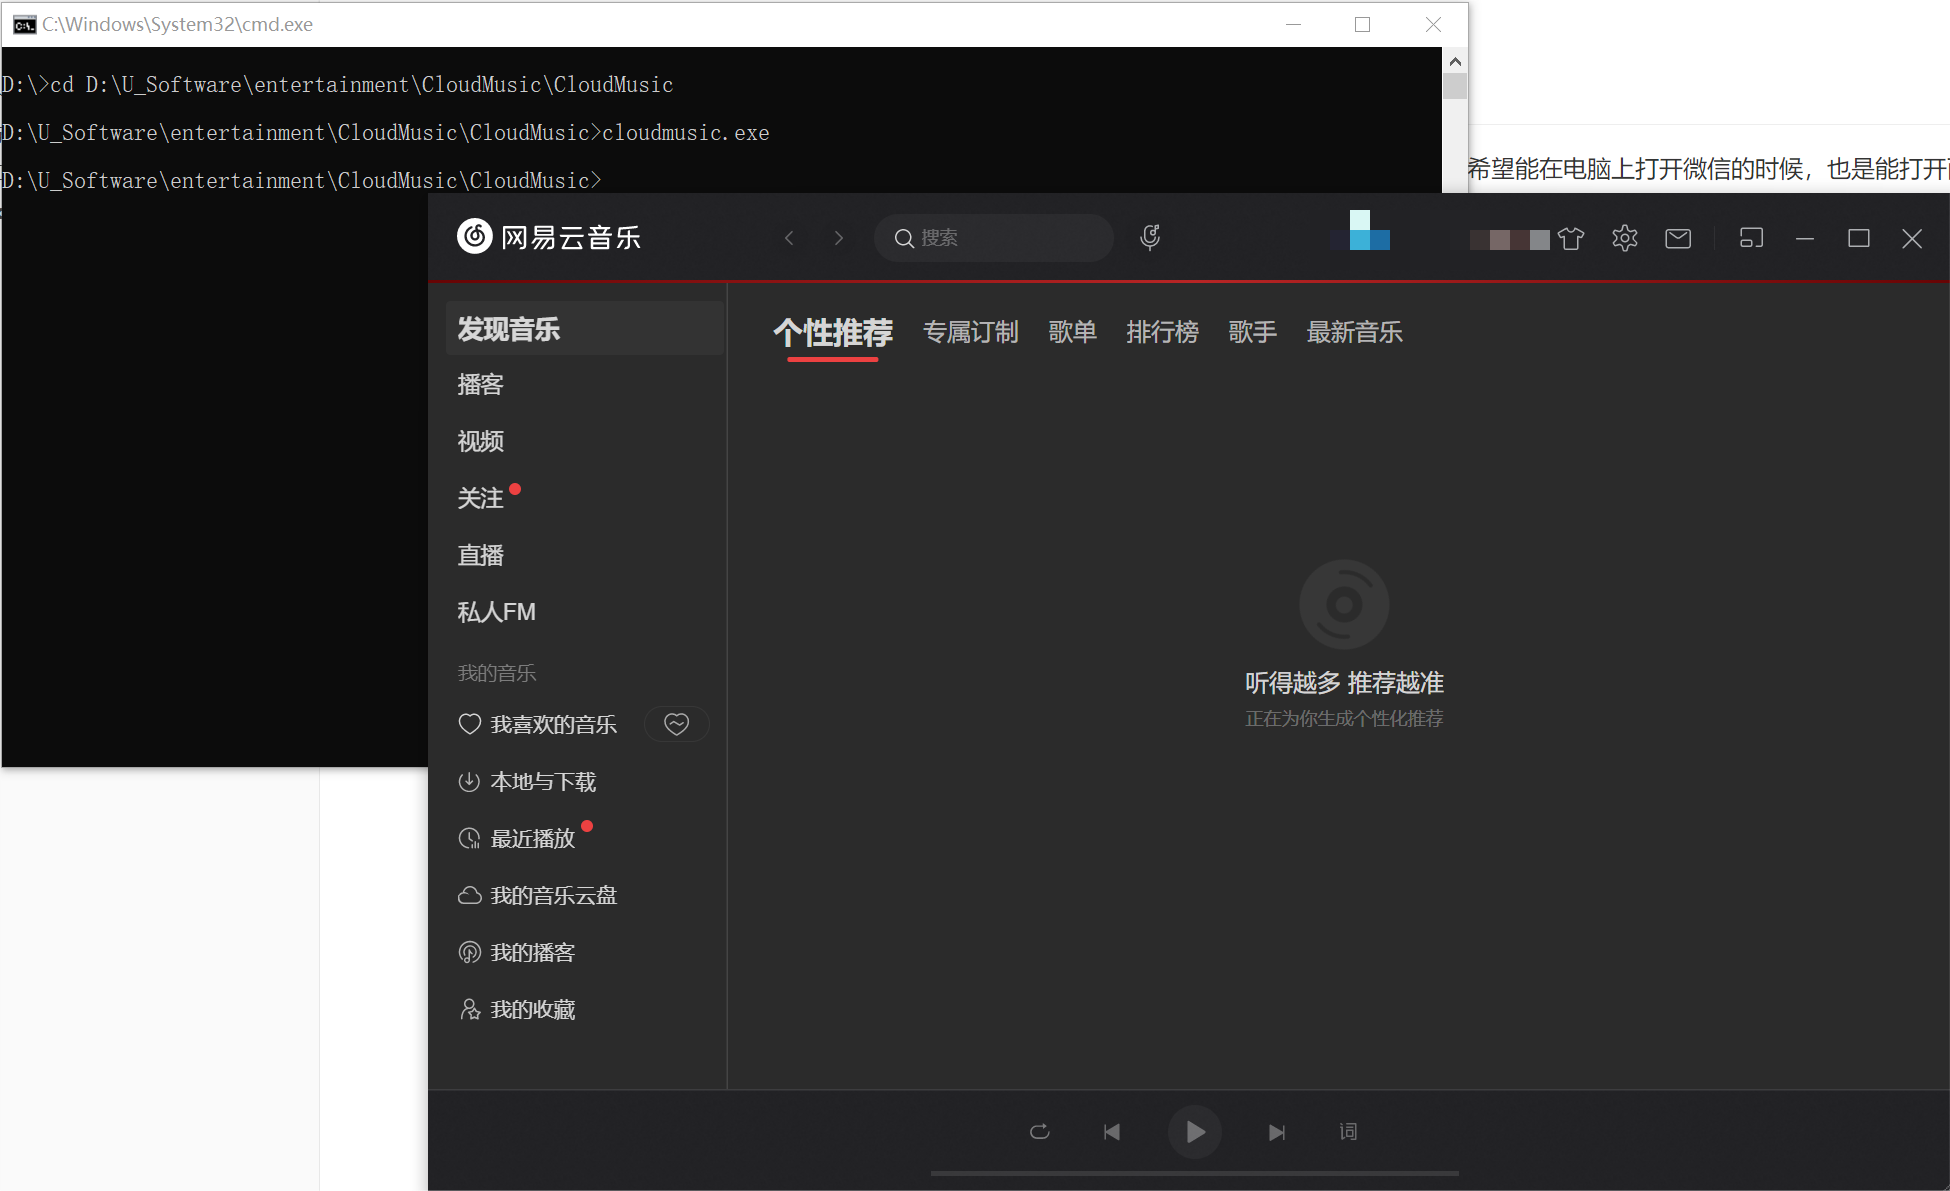1950x1191 pixels.
Task: Open 我的播客 in the sidebar
Action: click(532, 952)
